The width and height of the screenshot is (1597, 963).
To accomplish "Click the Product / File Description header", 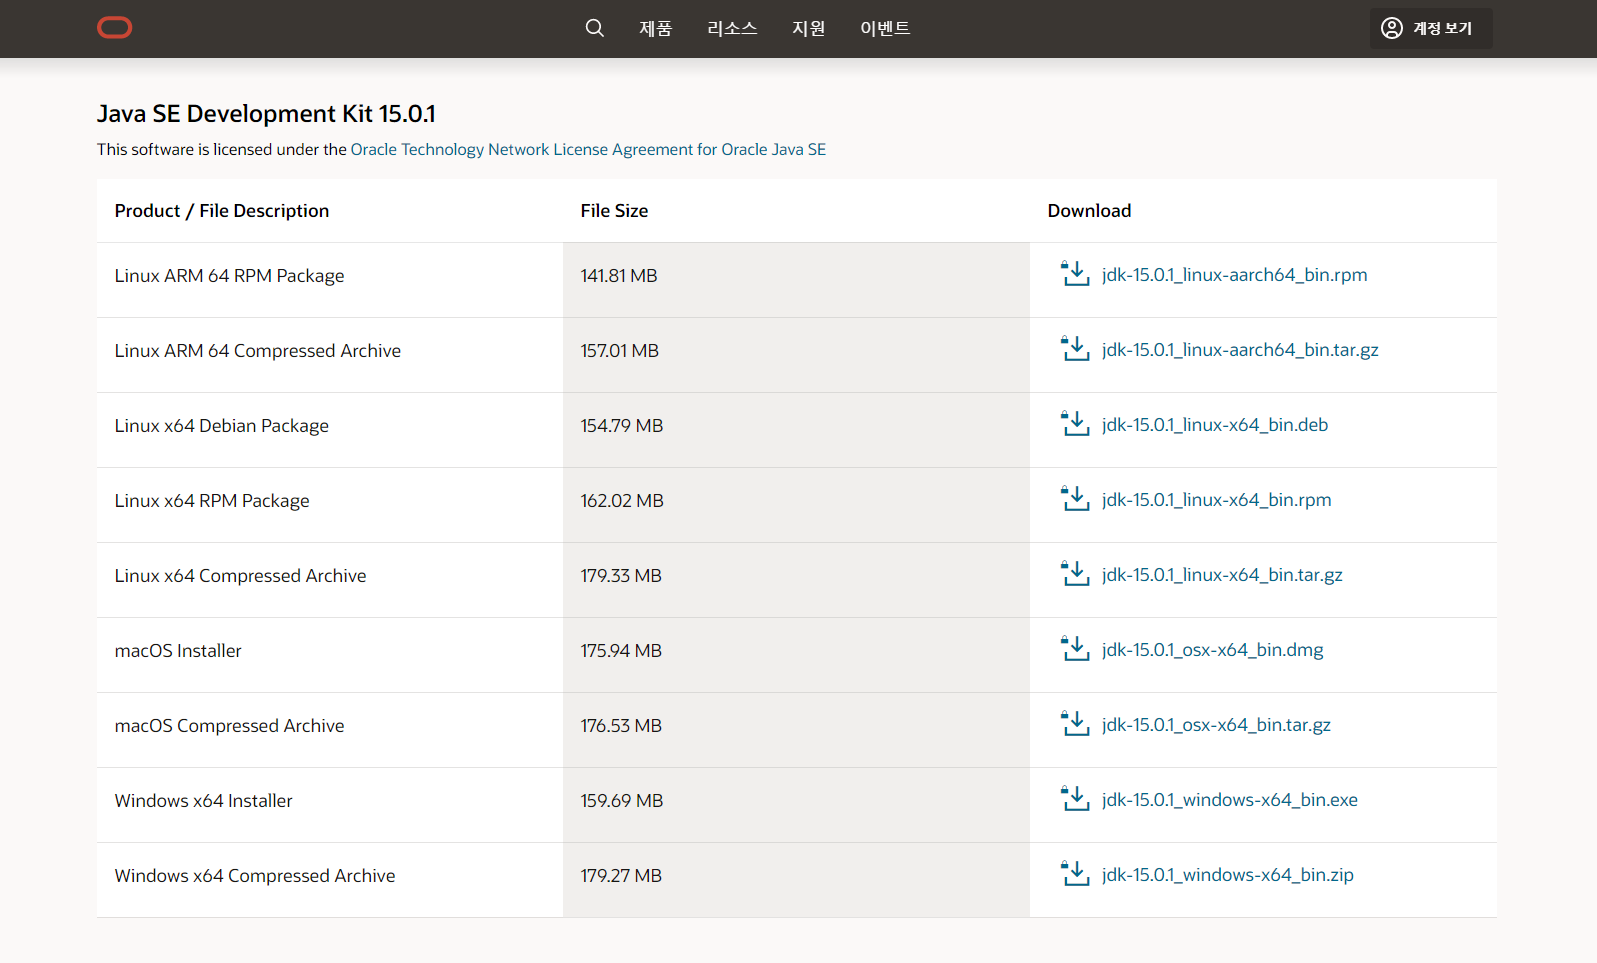I will 222,211.
